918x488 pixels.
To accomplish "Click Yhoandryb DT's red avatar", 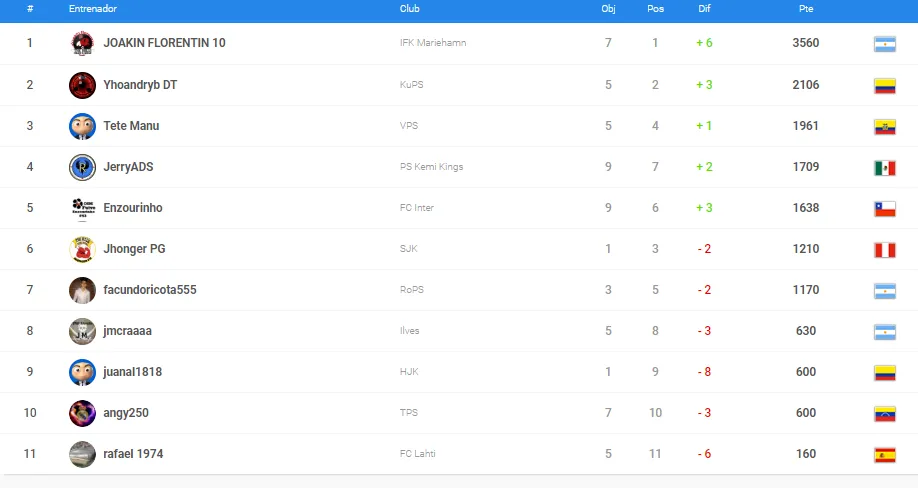I will pos(82,85).
